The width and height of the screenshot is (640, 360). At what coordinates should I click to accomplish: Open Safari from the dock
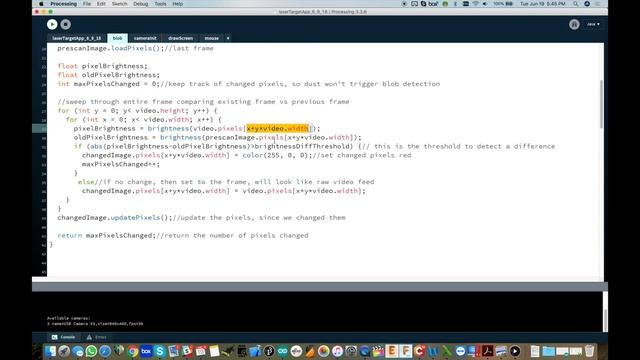[x=105, y=351]
